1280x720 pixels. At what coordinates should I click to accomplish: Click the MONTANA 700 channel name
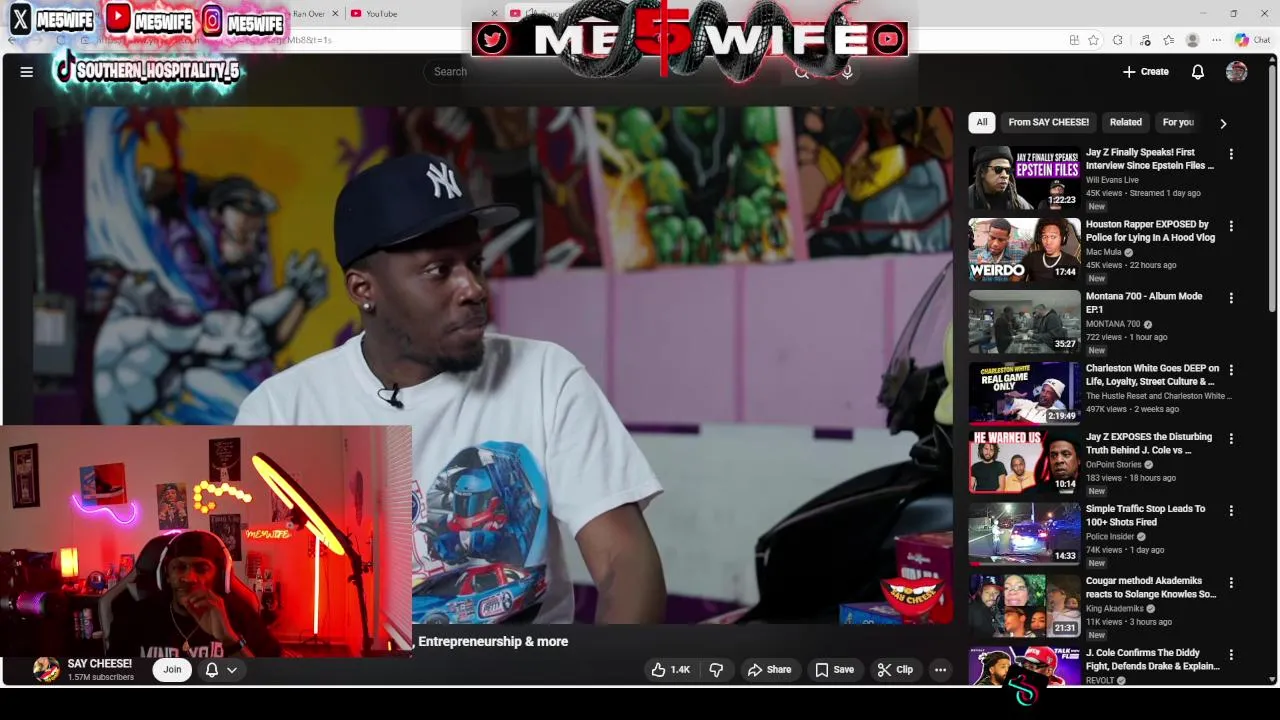coord(1113,324)
